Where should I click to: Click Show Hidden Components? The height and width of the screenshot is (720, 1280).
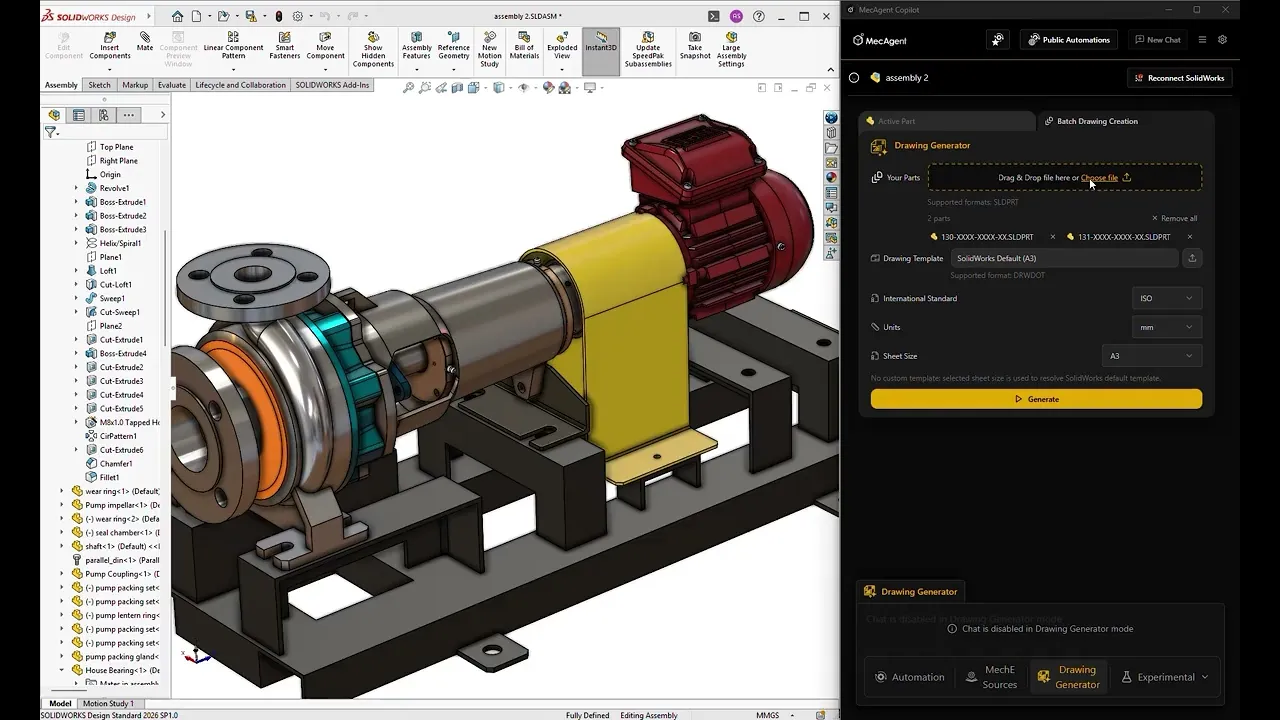(x=373, y=50)
